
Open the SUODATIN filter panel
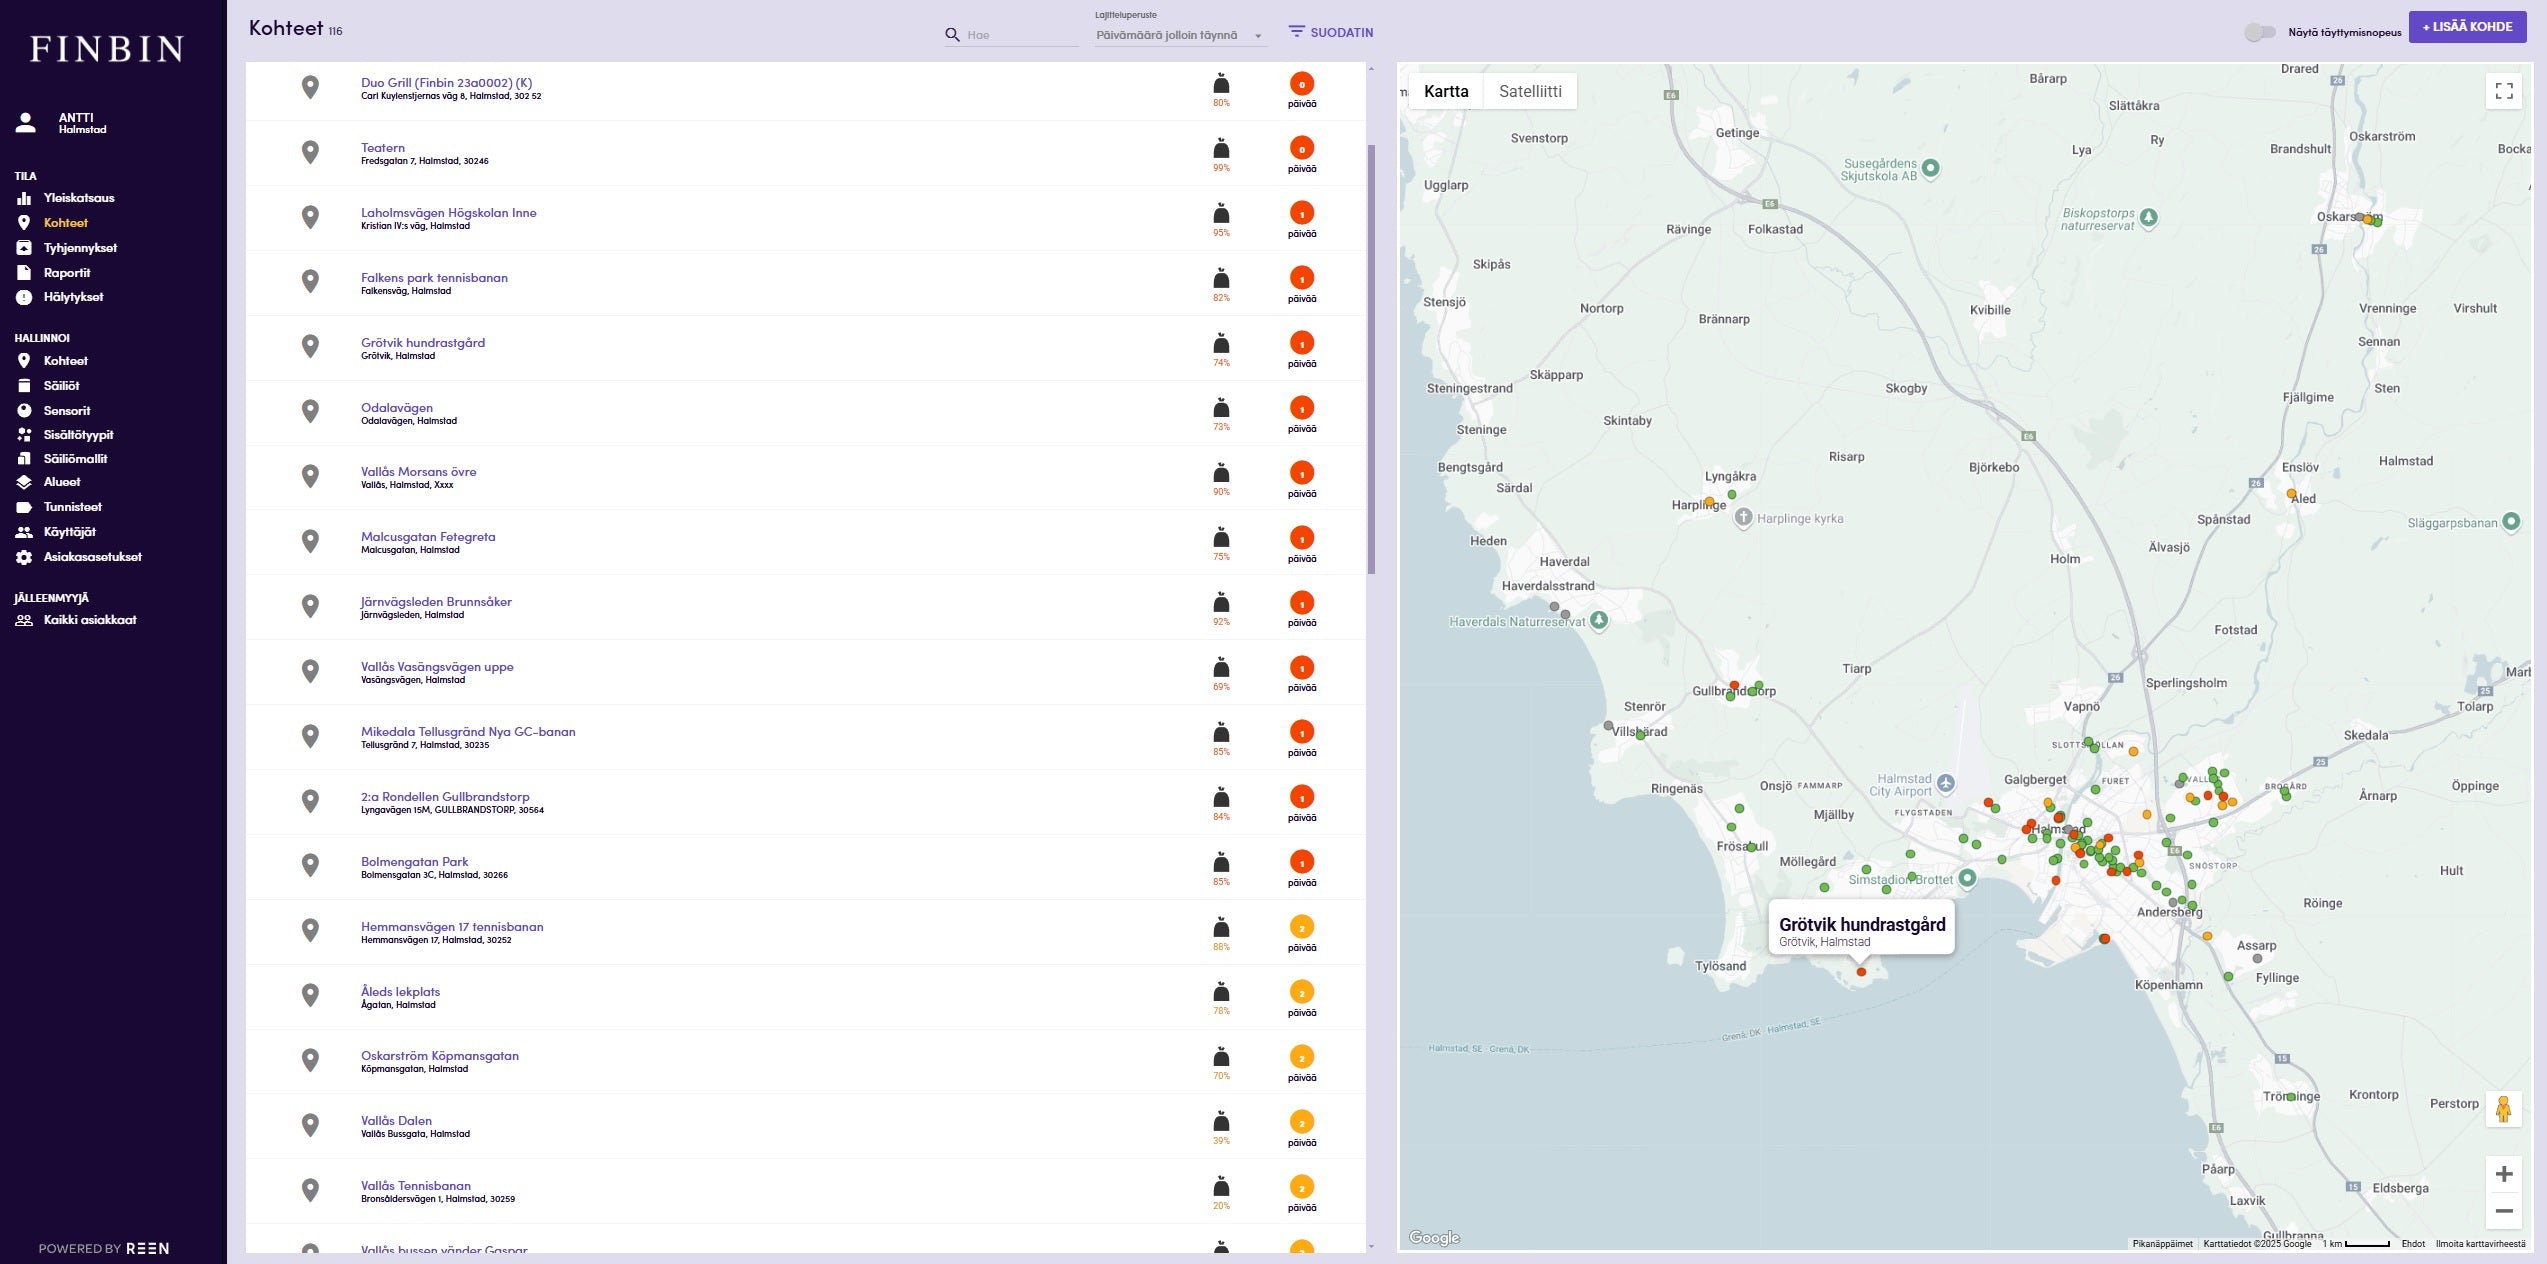[x=1330, y=32]
